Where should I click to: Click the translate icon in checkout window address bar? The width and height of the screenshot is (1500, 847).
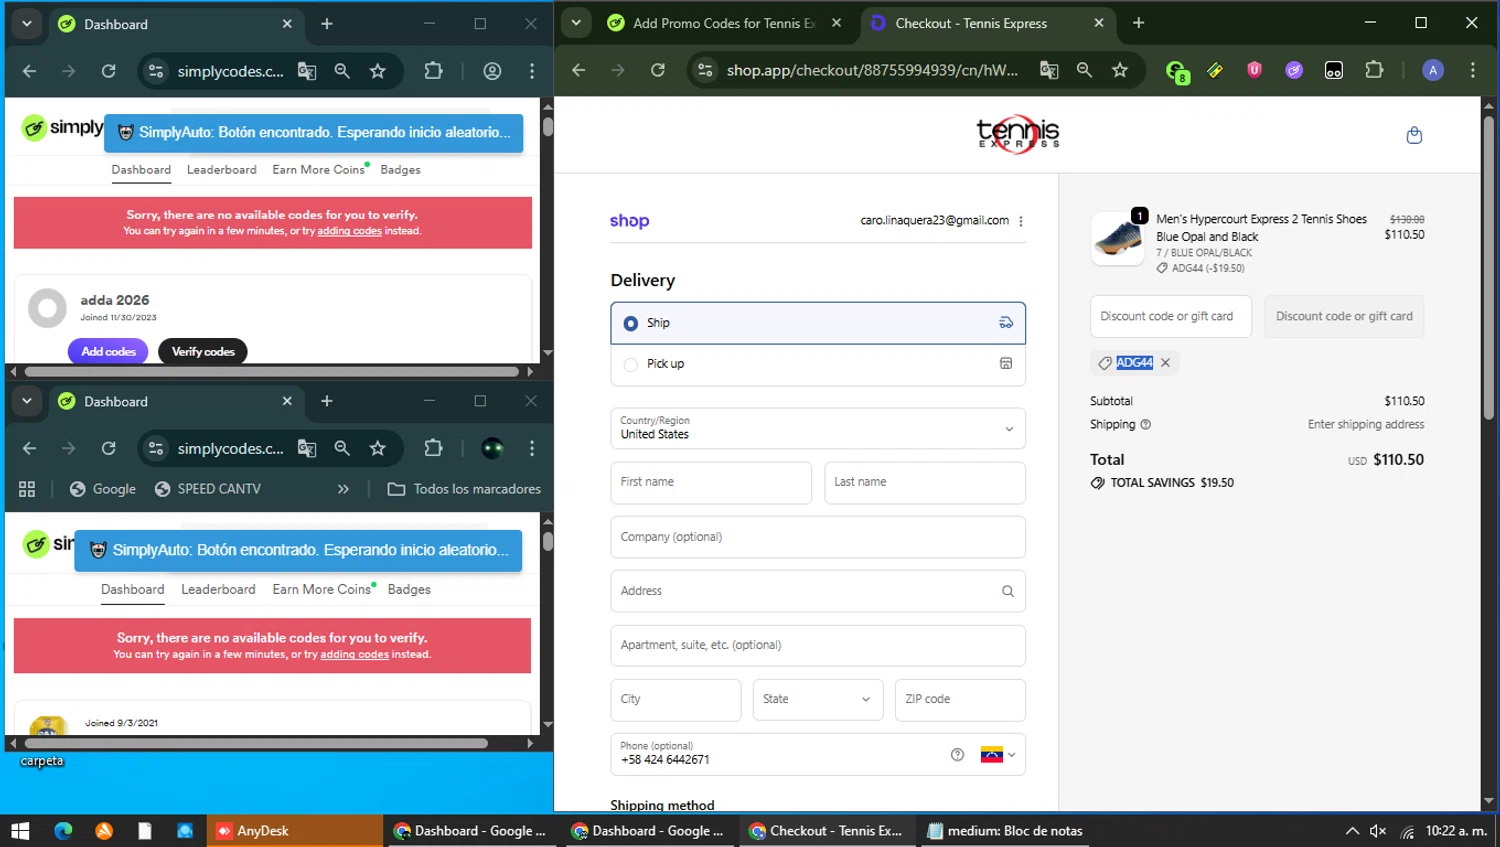click(1049, 70)
